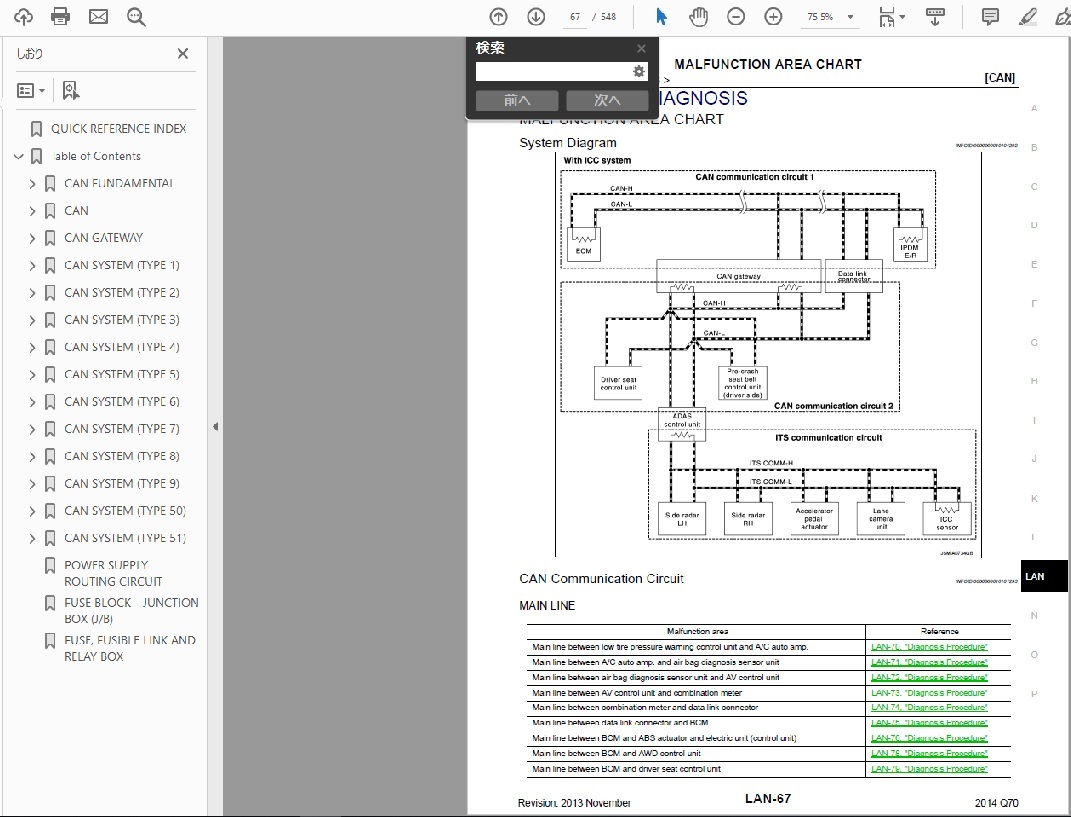
Task: Click the email envelope icon
Action: pos(98,17)
